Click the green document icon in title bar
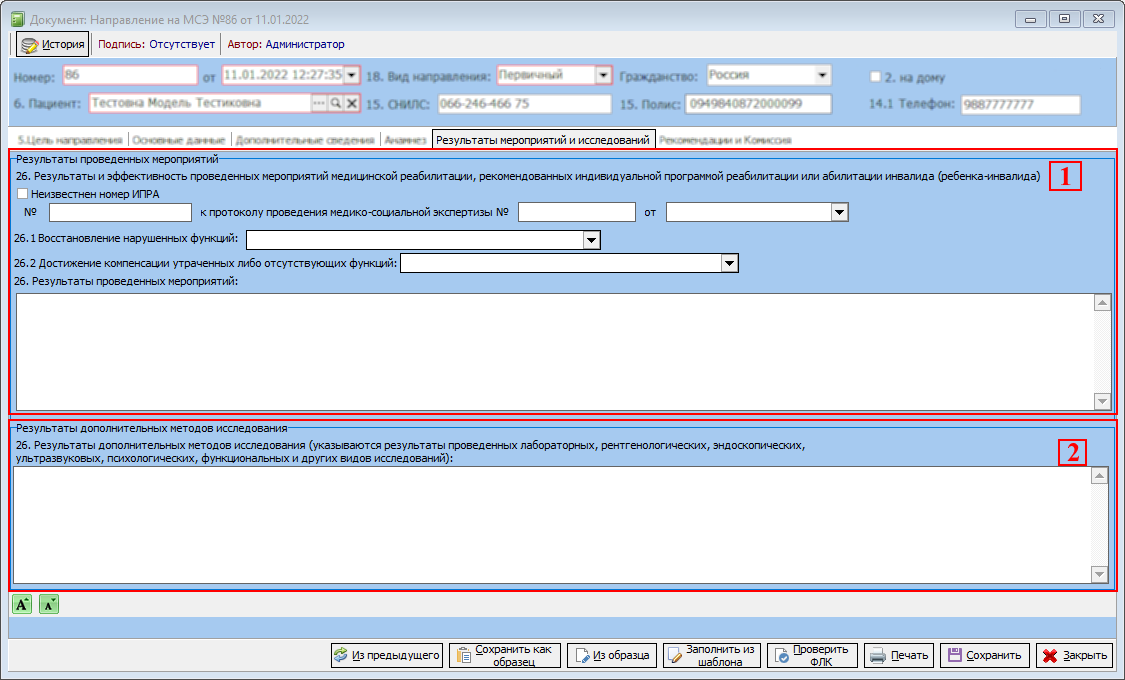The image size is (1125, 680). (18, 19)
